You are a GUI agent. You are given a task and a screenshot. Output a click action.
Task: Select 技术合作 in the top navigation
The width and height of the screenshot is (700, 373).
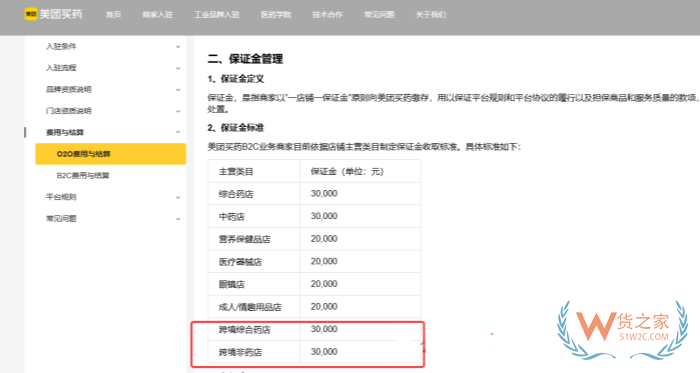[x=327, y=15]
